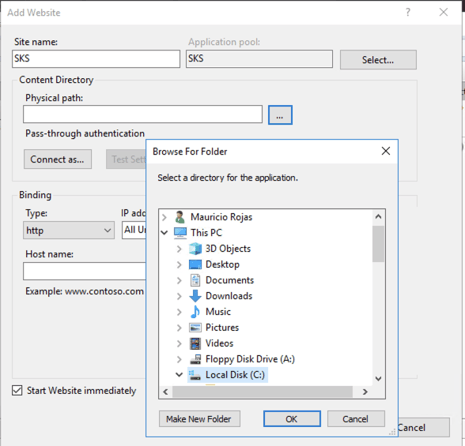Select This PC in folder tree
Viewport: 465px width, 446px height.
click(x=206, y=233)
